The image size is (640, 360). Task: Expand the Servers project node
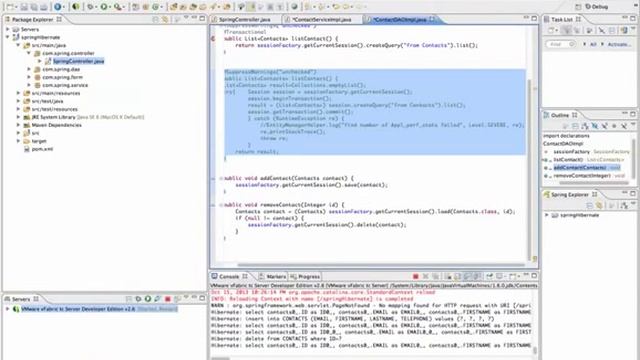[x=7, y=29]
